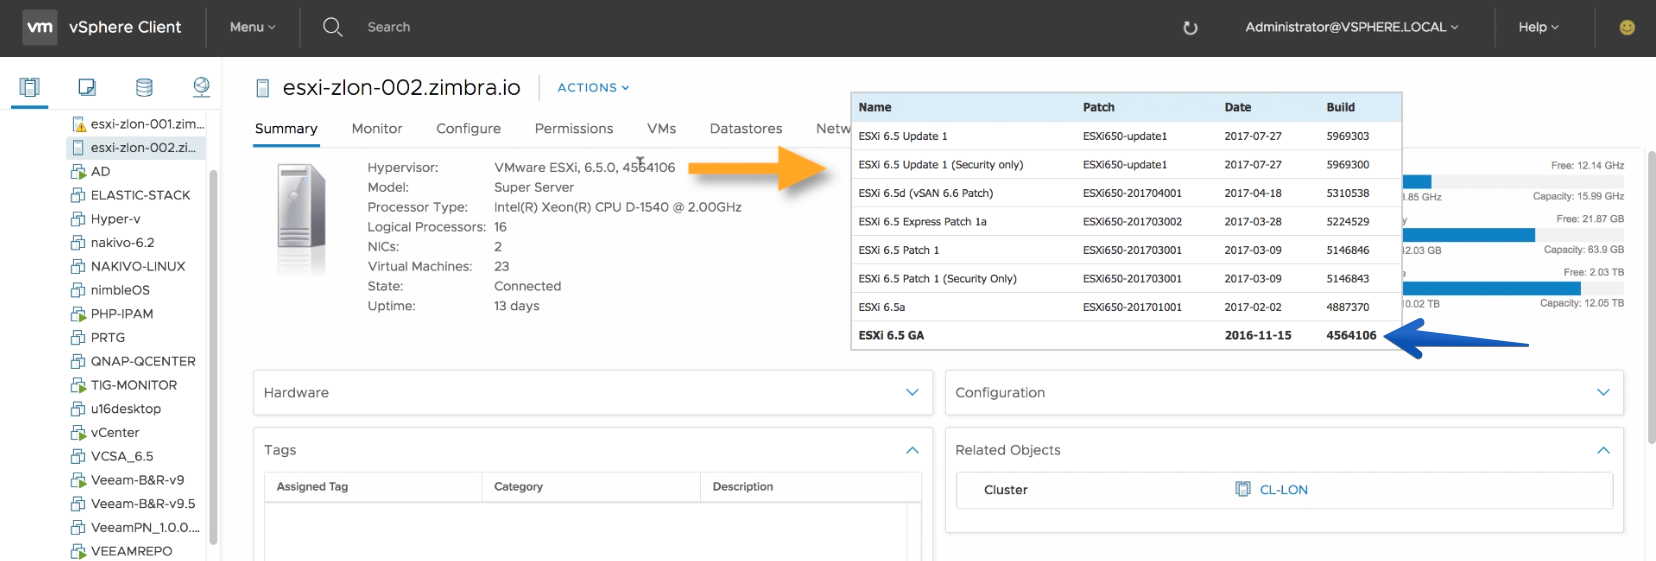The height and width of the screenshot is (561, 1656).
Task: Open Networking inventory view icon
Action: (201, 87)
